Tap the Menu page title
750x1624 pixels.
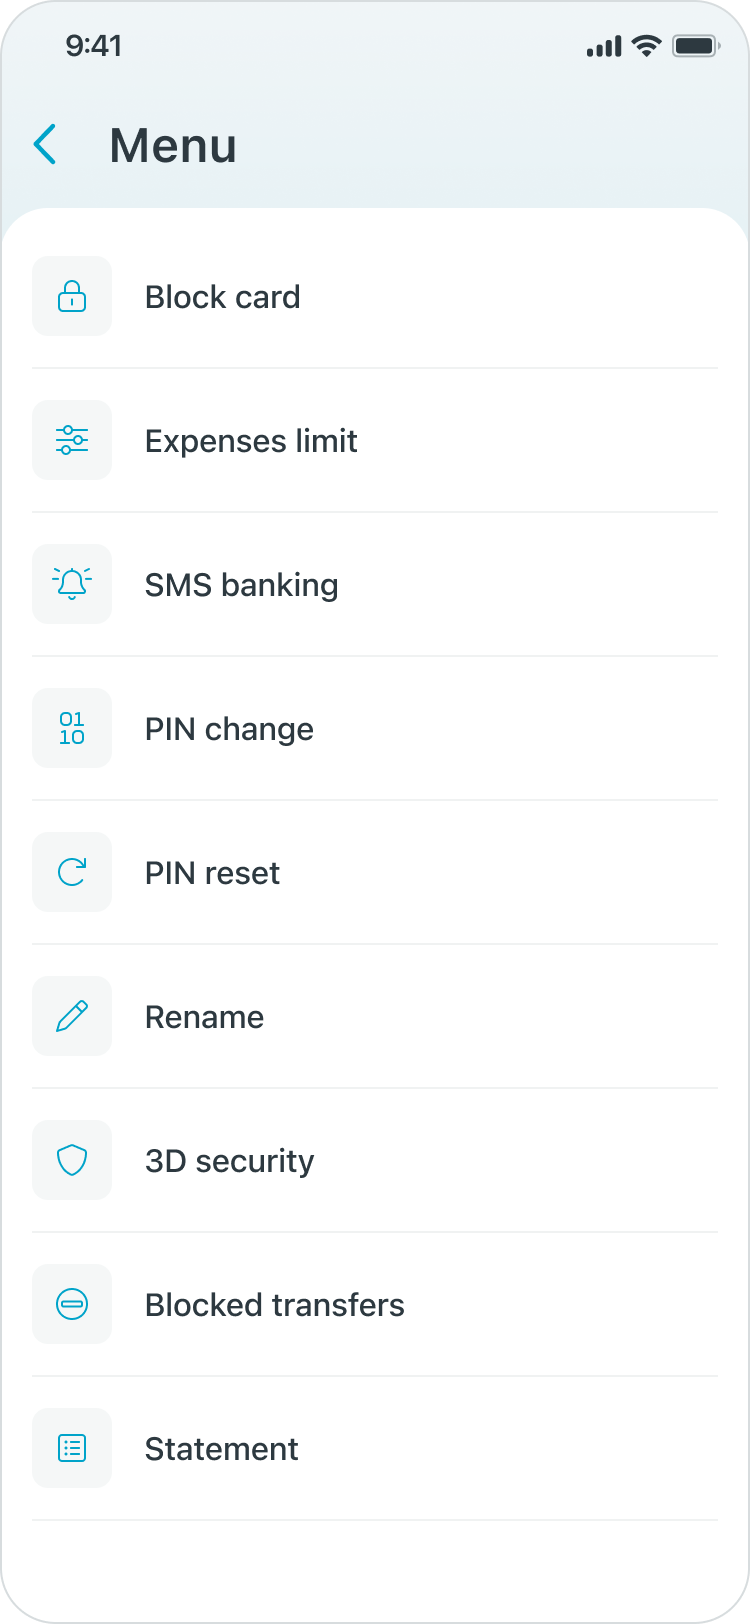pyautogui.click(x=173, y=146)
